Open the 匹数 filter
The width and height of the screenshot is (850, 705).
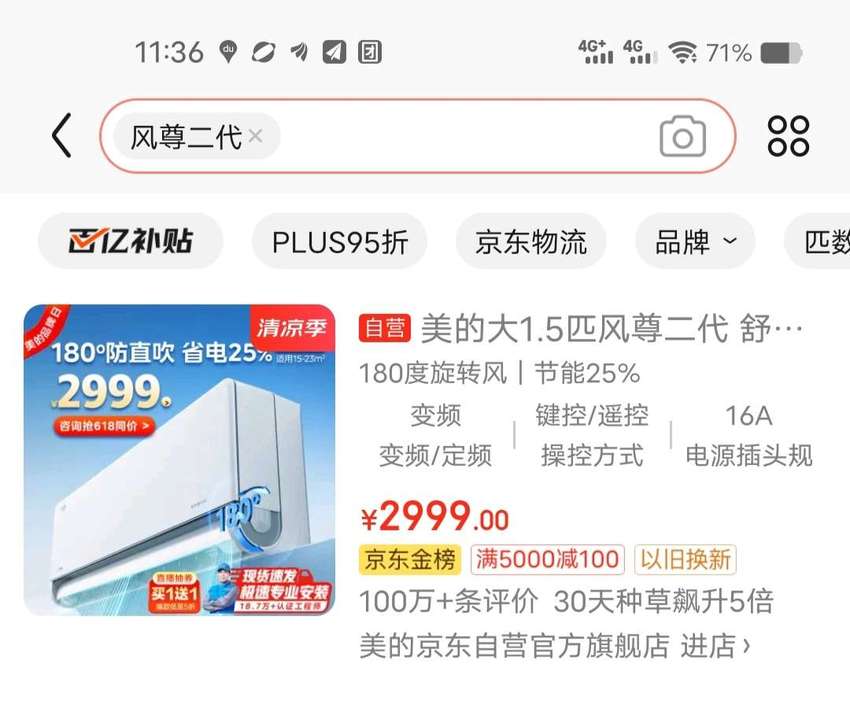click(819, 241)
